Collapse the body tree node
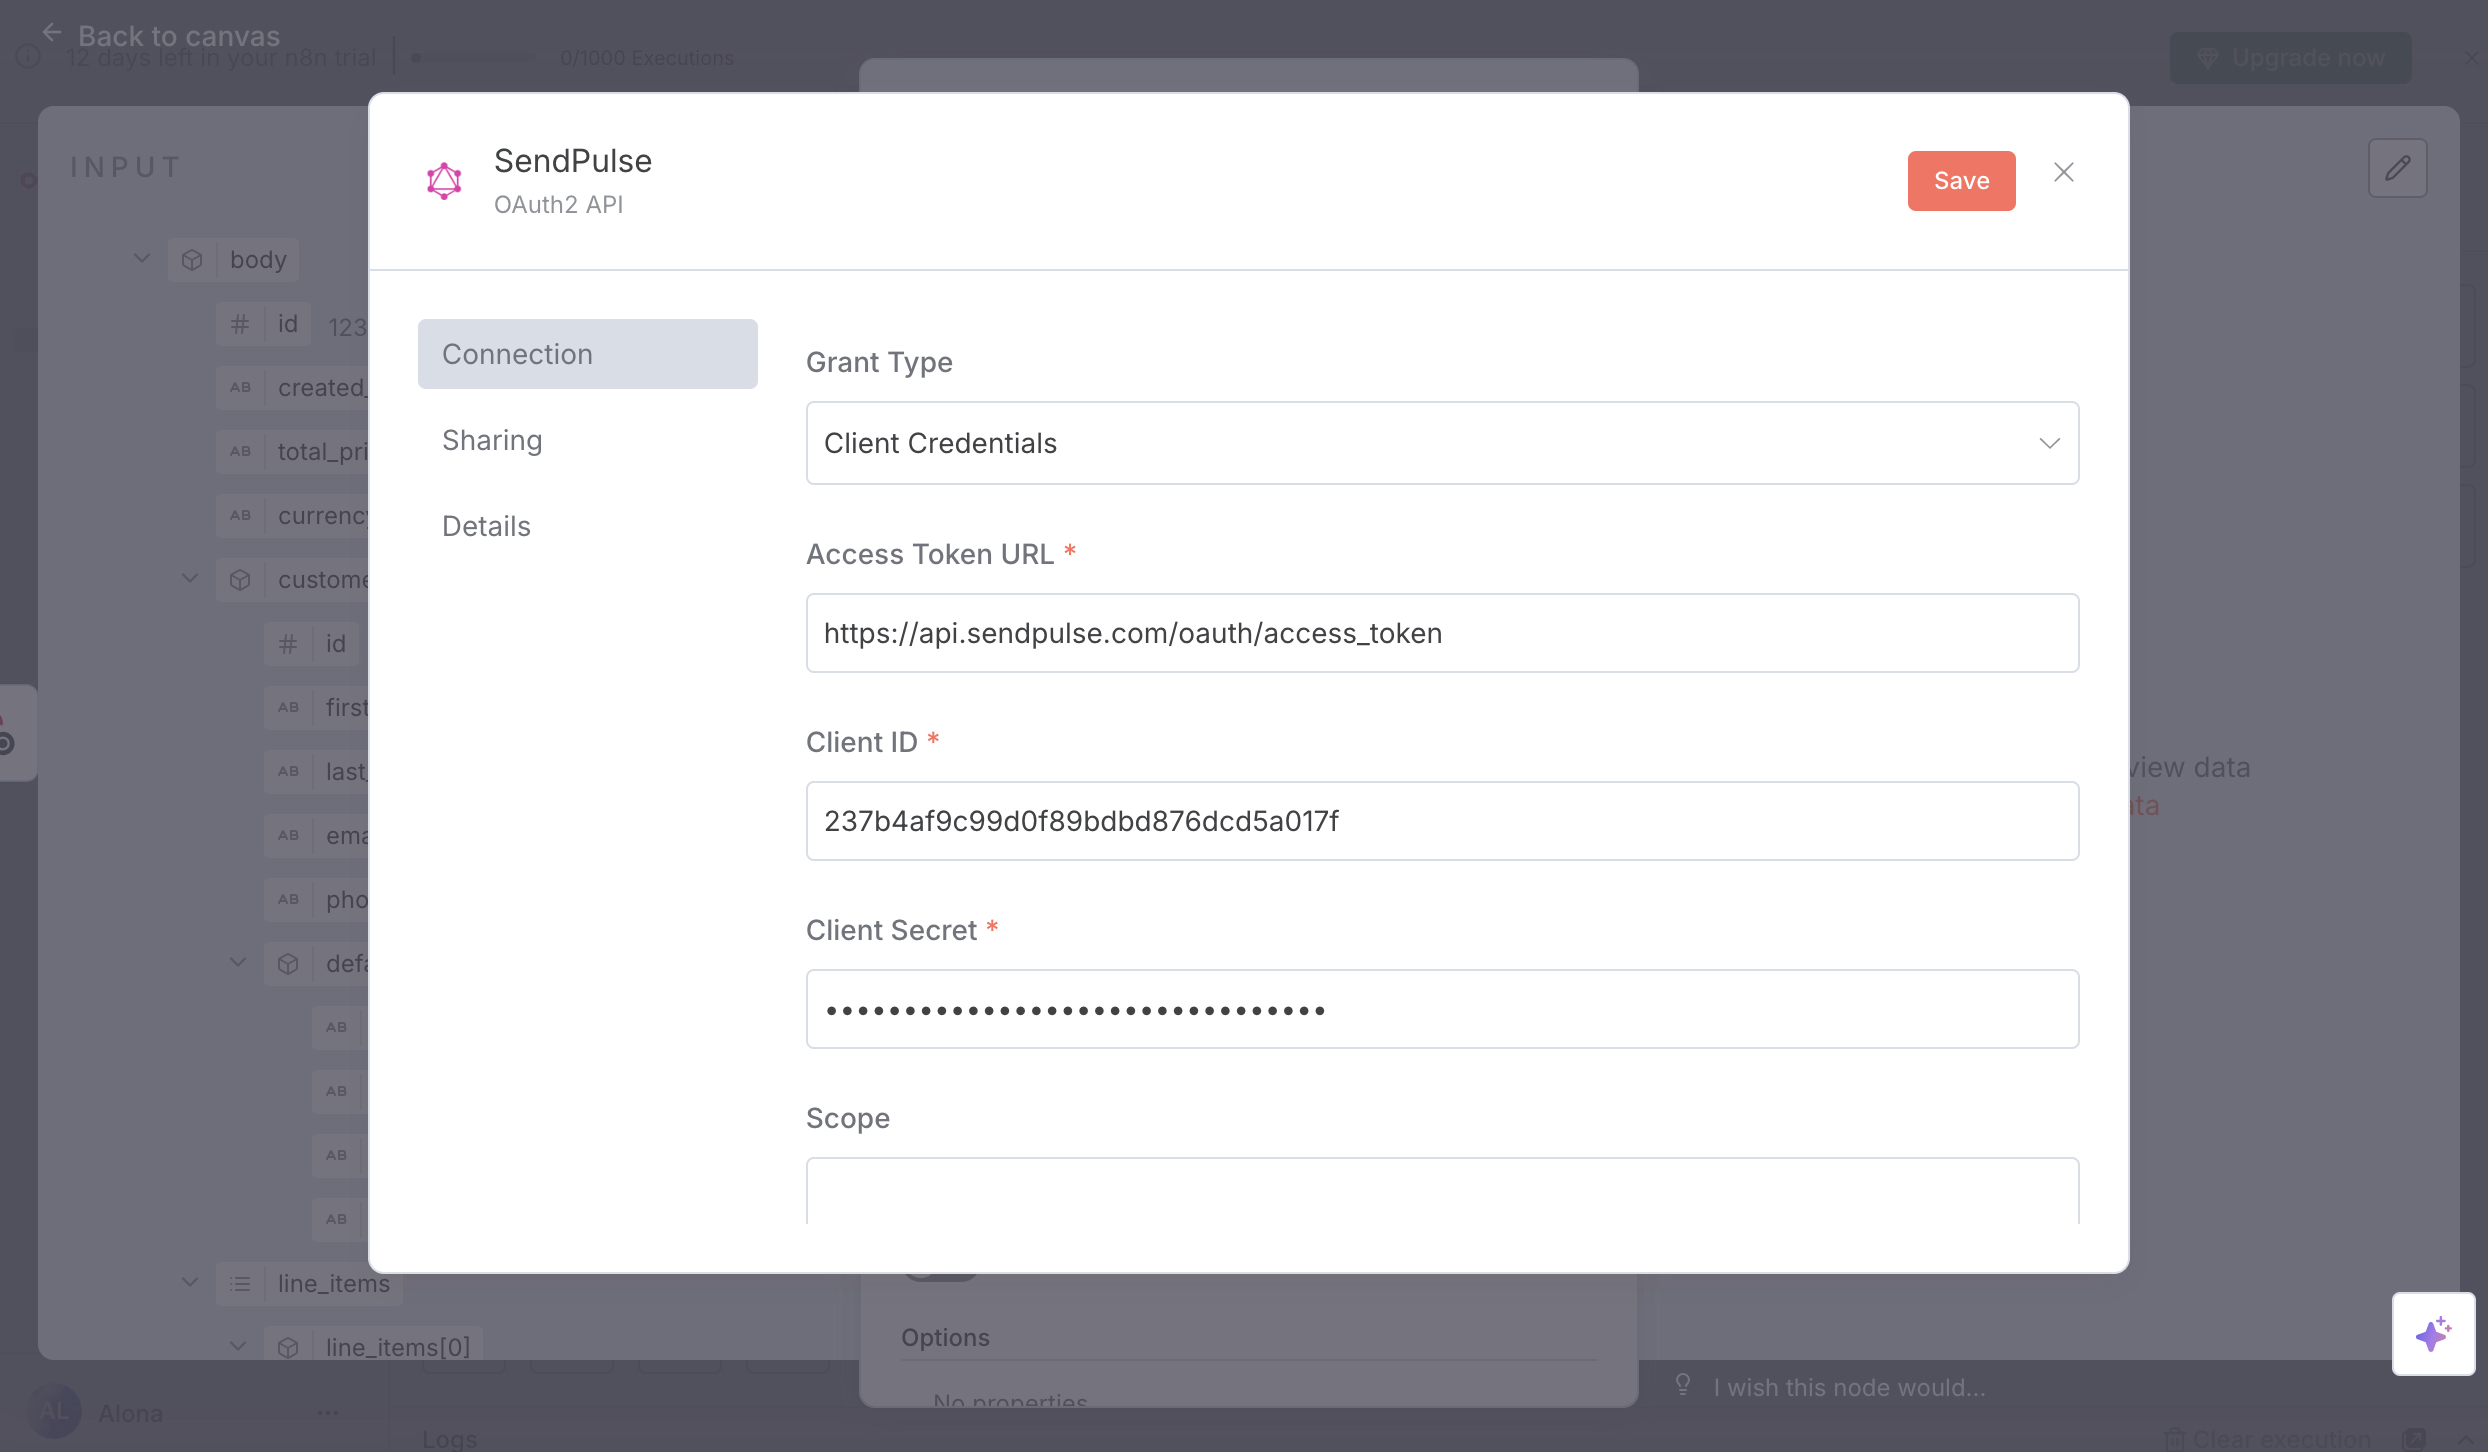2488x1452 pixels. pos(142,259)
